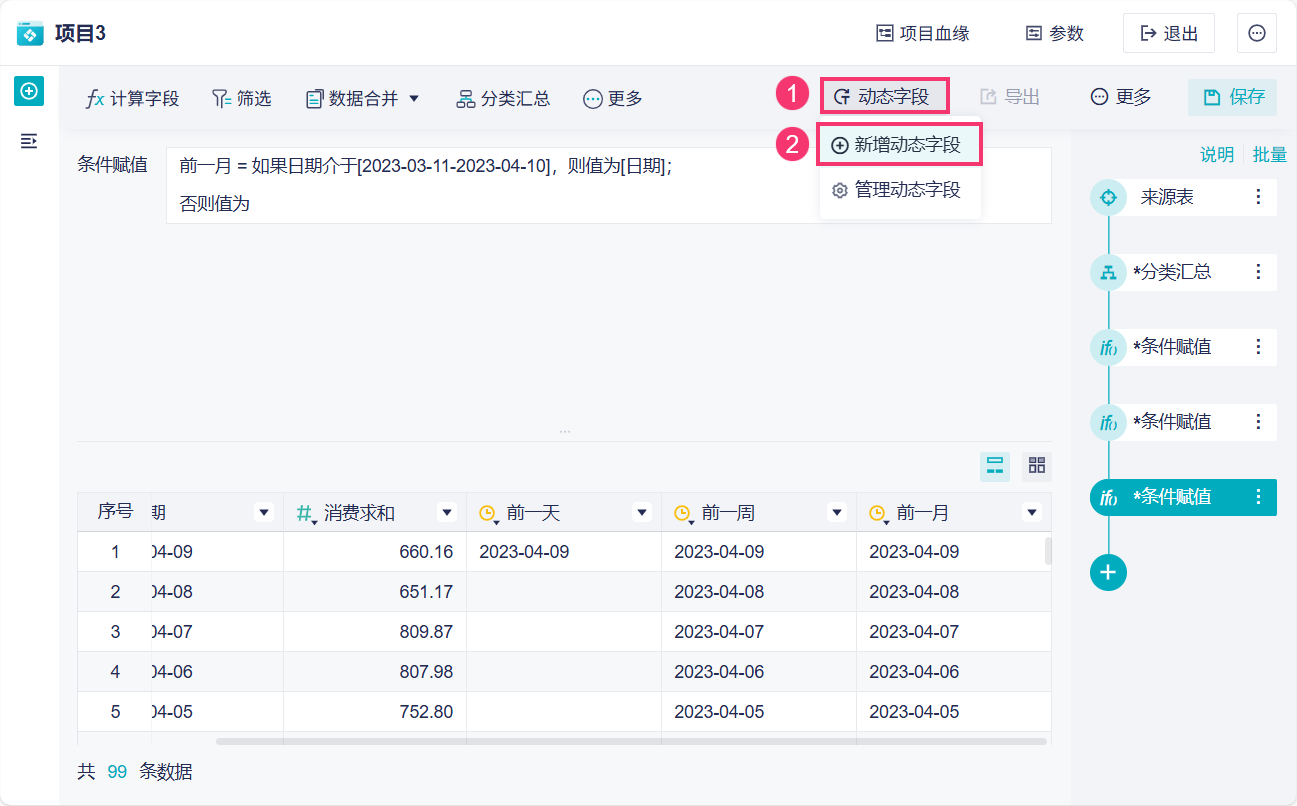Select 新增动态字段 menu item
Image resolution: width=1297 pixels, height=806 pixels.
tap(898, 145)
